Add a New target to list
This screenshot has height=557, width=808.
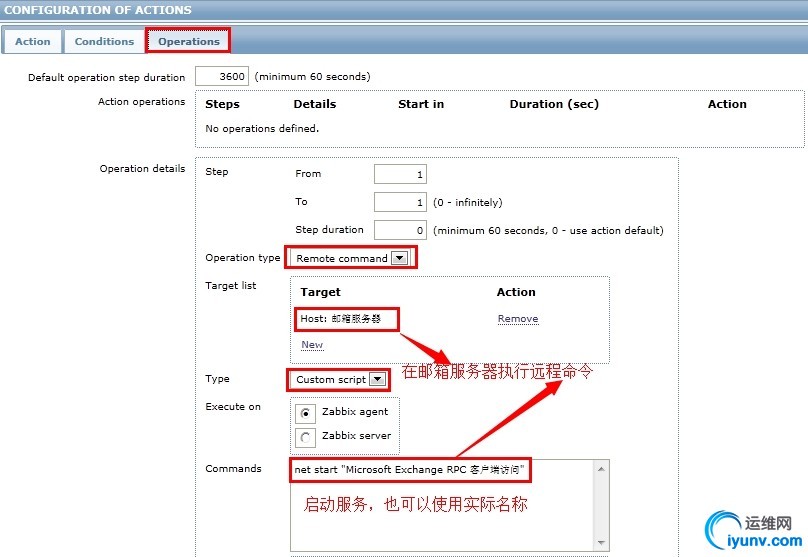[x=312, y=344]
